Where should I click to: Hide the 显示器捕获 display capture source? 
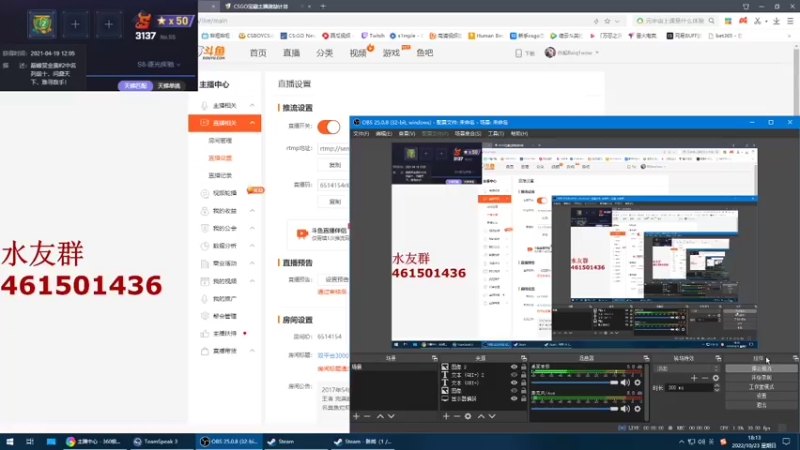(x=514, y=398)
